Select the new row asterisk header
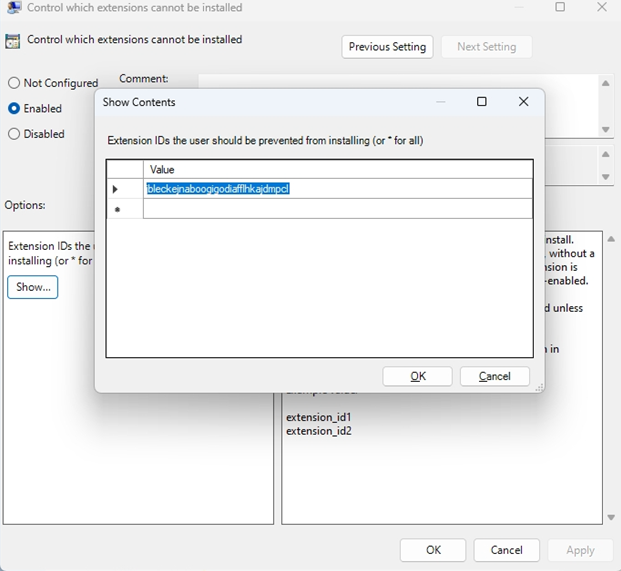This screenshot has height=571, width=621. point(125,209)
